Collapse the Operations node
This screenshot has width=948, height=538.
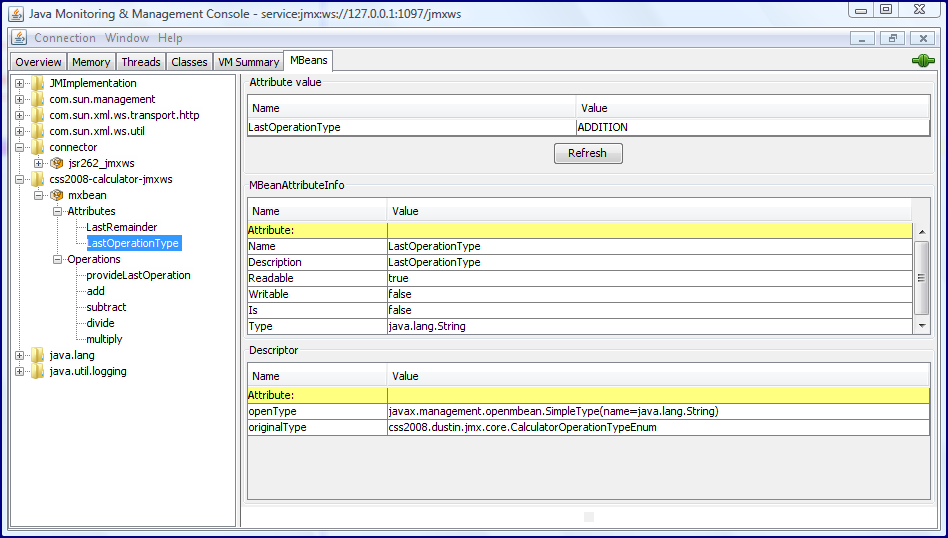[x=57, y=259]
